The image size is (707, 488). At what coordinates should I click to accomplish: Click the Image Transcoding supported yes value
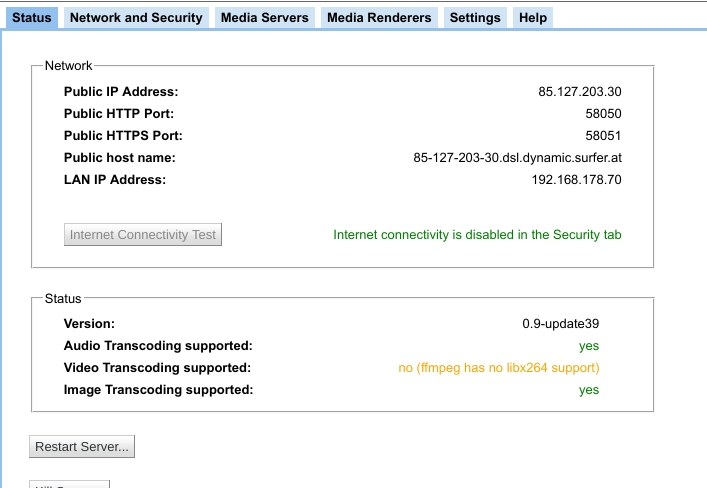point(589,390)
